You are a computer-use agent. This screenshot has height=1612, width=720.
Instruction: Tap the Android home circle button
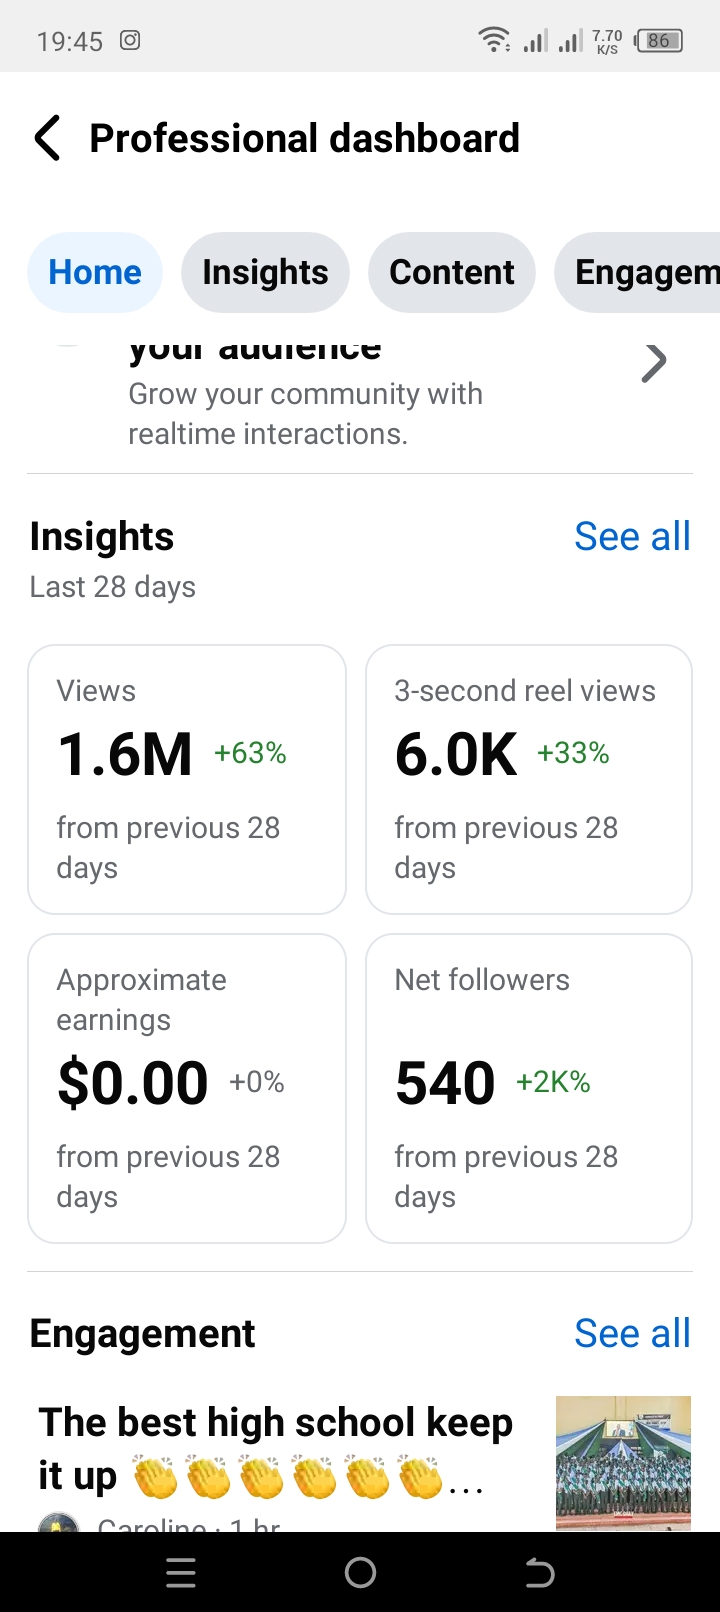[360, 1573]
